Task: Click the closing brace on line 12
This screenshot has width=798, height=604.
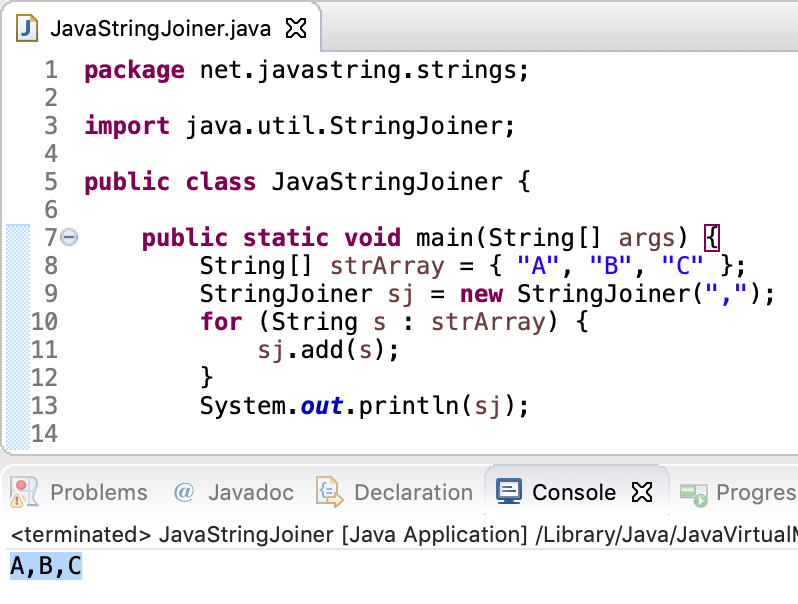Action: click(206, 378)
